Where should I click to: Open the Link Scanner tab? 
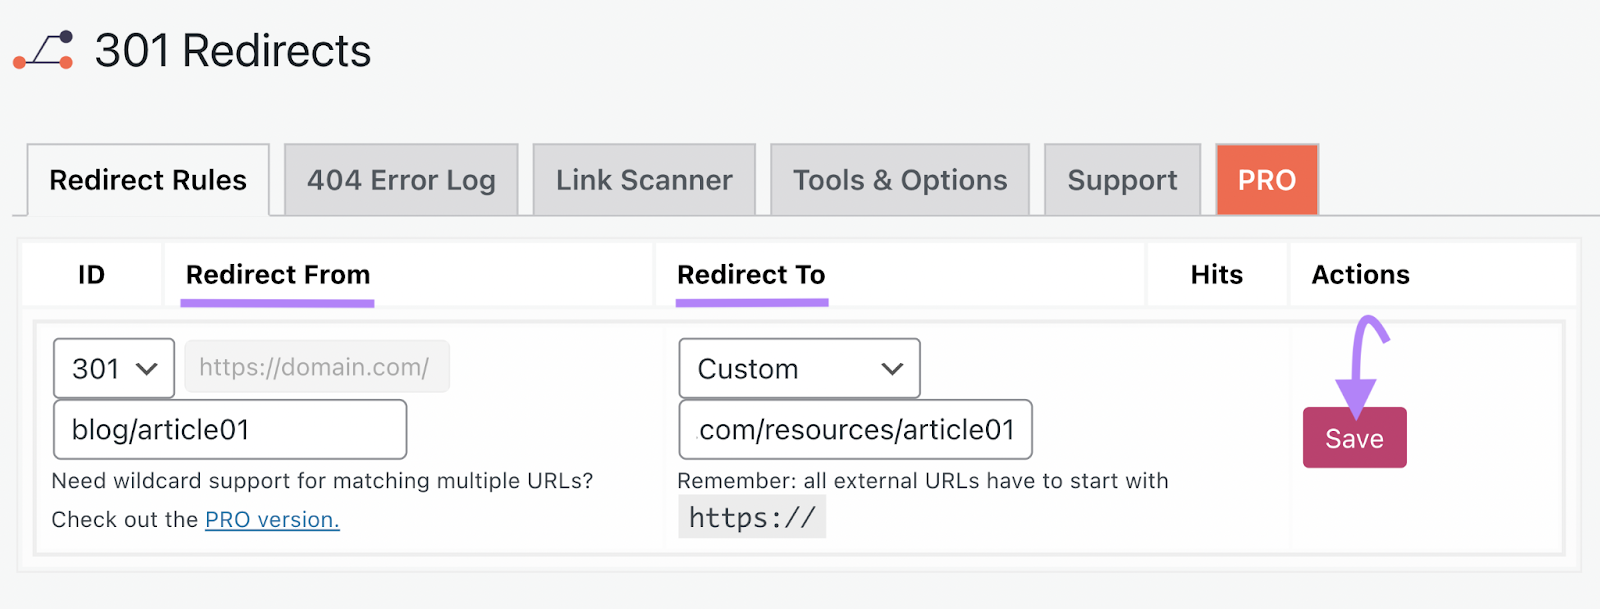[643, 180]
